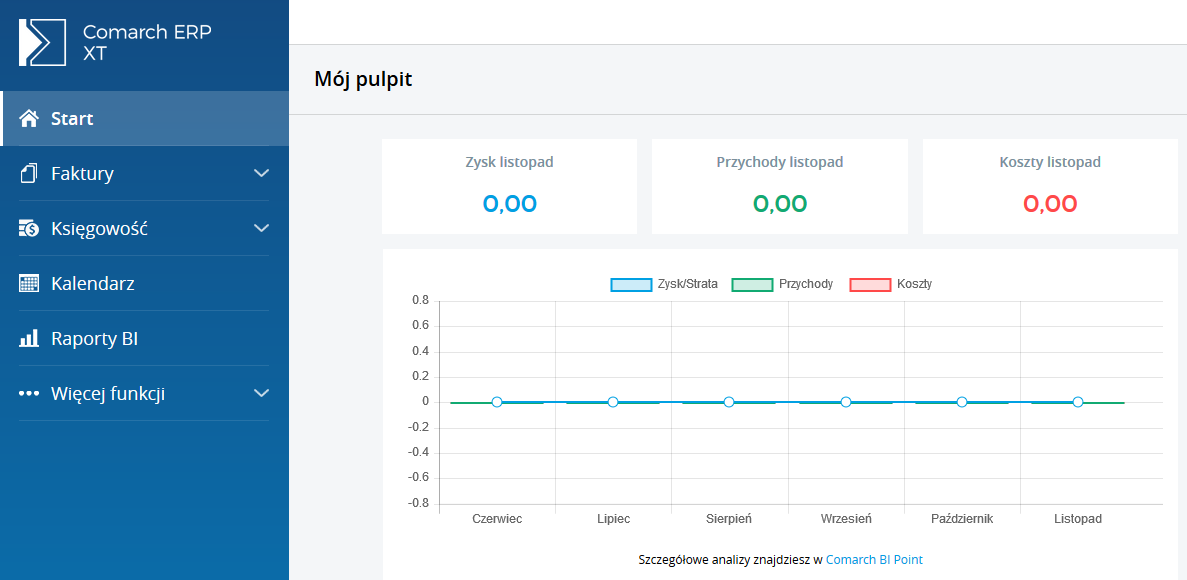Toggle the Zysk/Strata series in chart legend
Image resolution: width=1187 pixels, height=580 pixels.
point(665,285)
